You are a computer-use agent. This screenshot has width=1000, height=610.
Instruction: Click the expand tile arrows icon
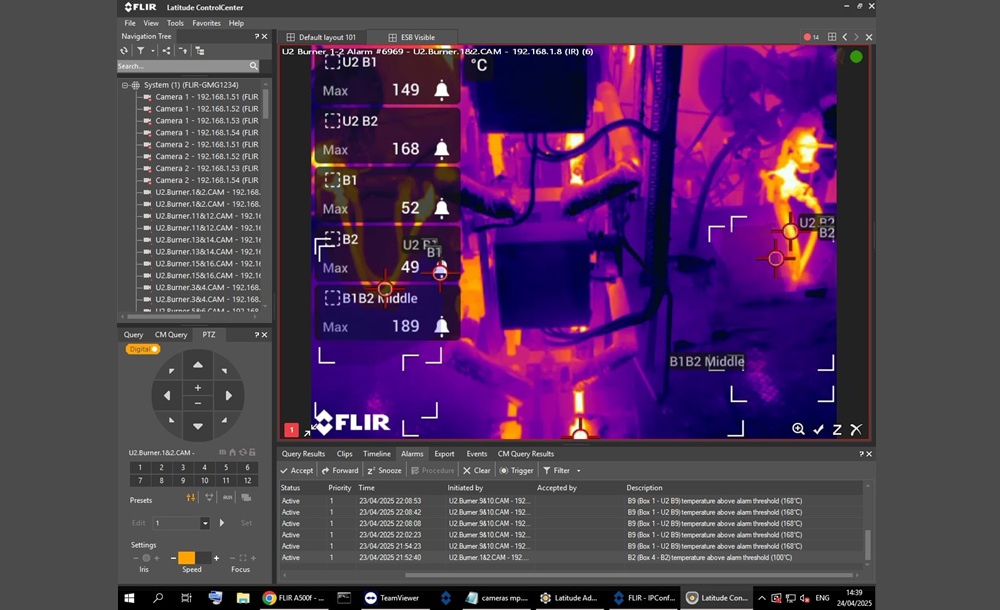pyautogui.click(x=309, y=431)
